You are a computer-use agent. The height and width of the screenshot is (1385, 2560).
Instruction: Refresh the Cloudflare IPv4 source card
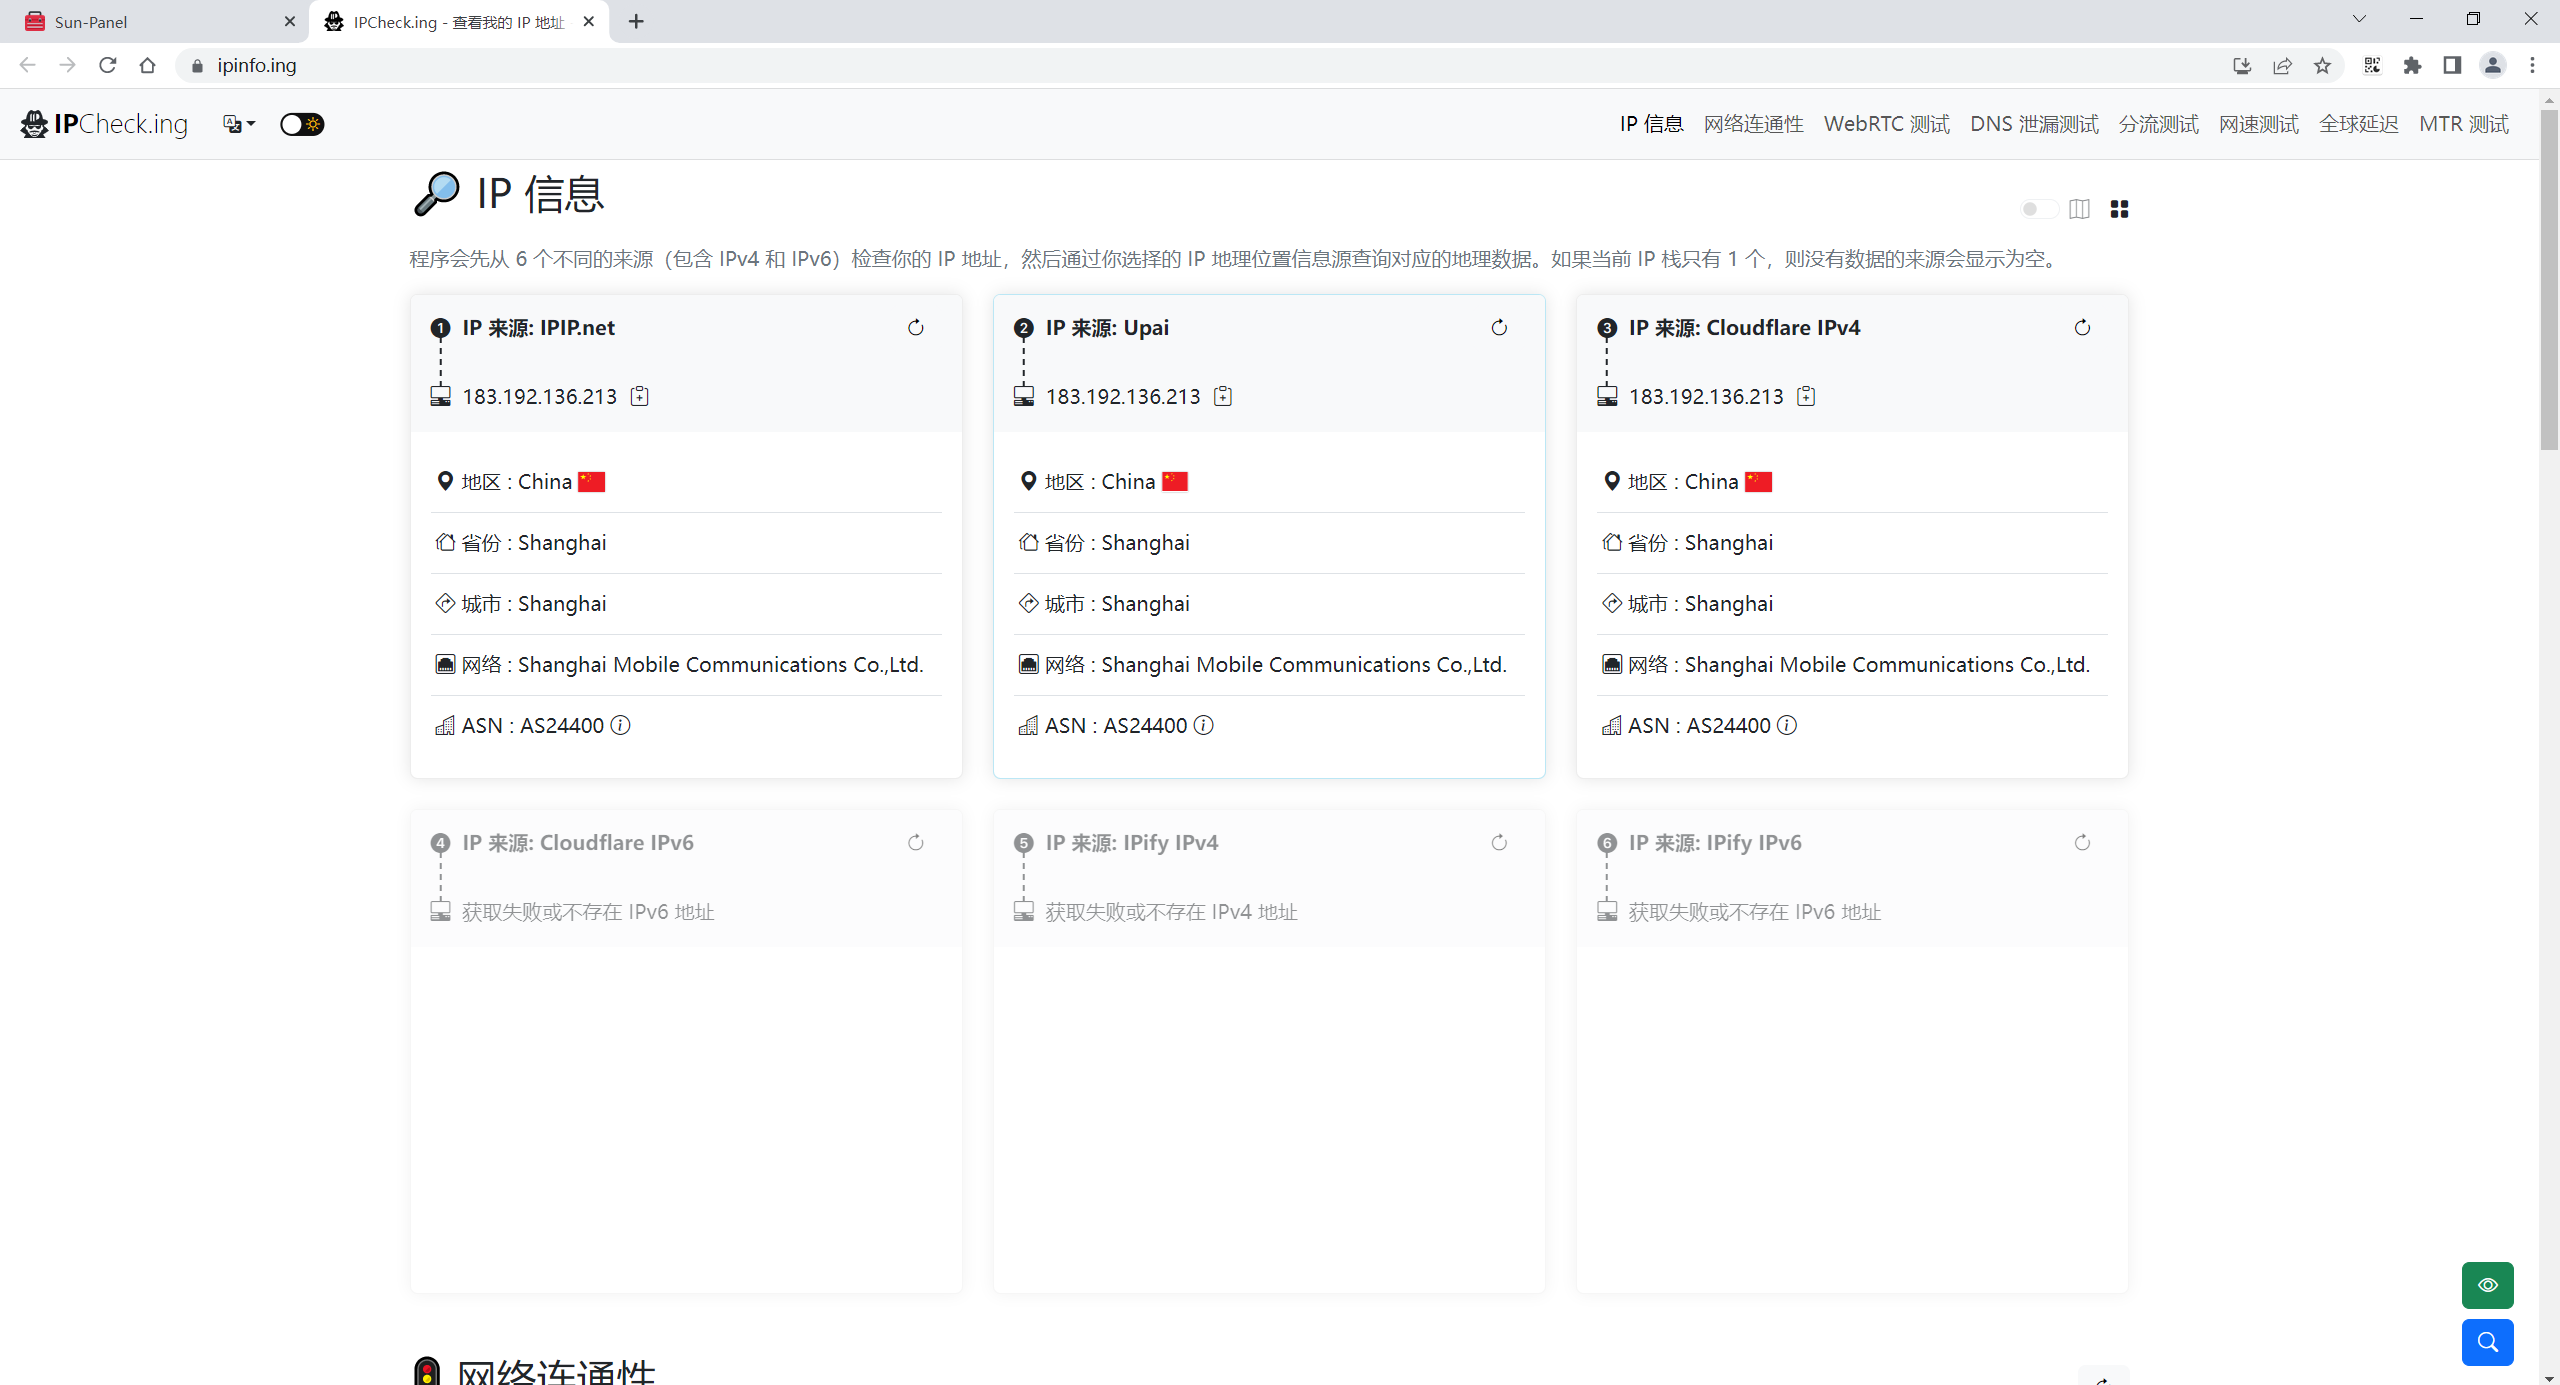pyautogui.click(x=2082, y=328)
